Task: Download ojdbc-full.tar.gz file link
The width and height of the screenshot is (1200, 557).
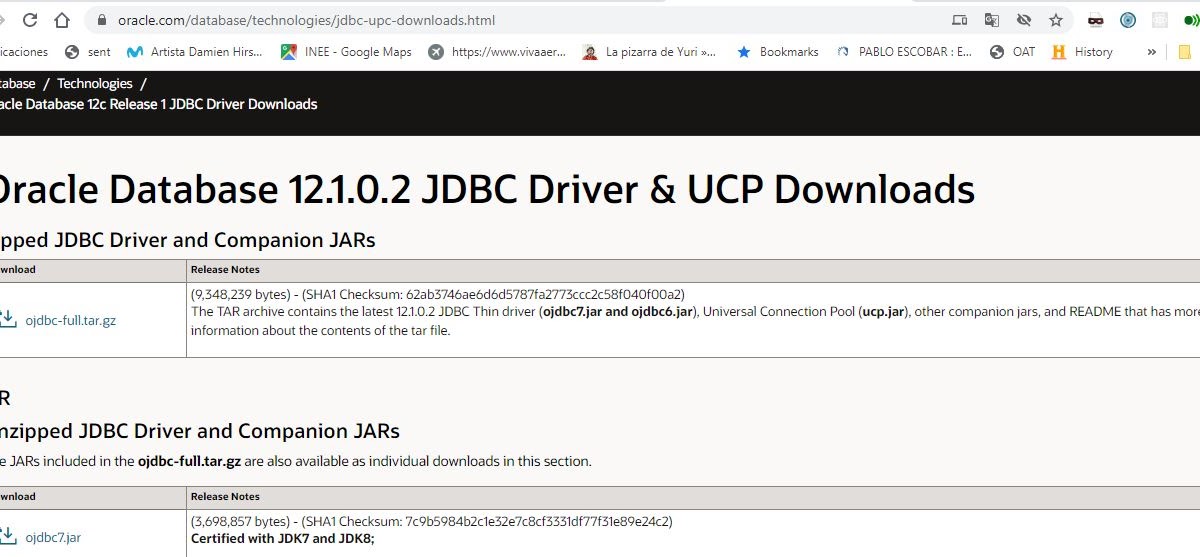Action: point(70,321)
